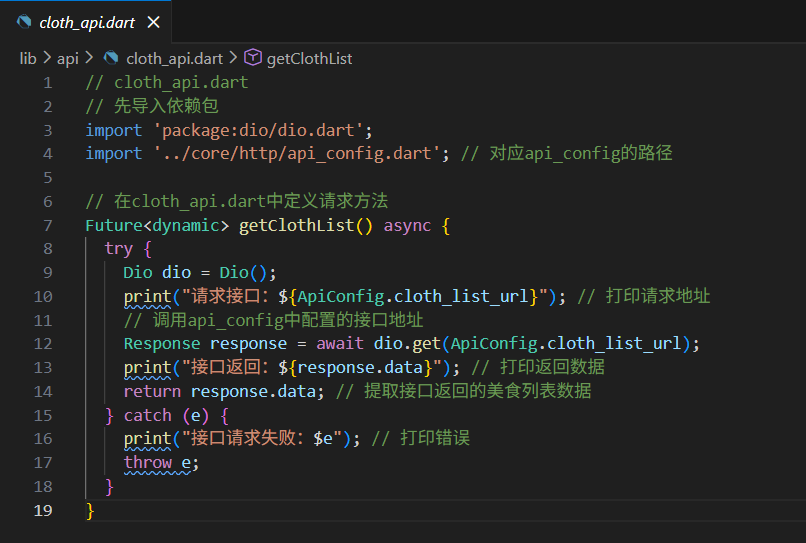The image size is (806, 543).
Task: Open the api breadcrumb folder
Action: pyautogui.click(x=67, y=59)
